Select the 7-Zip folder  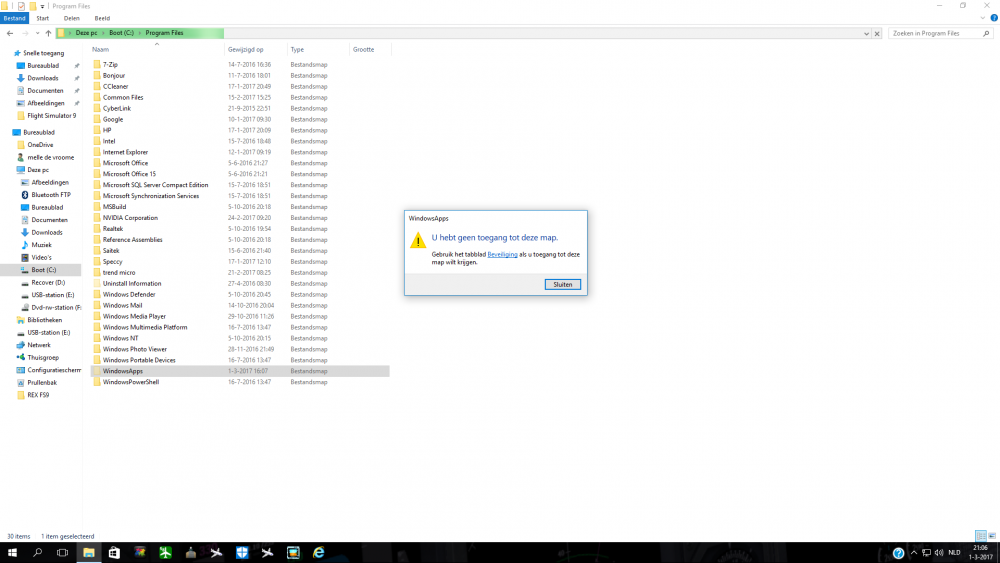point(110,64)
